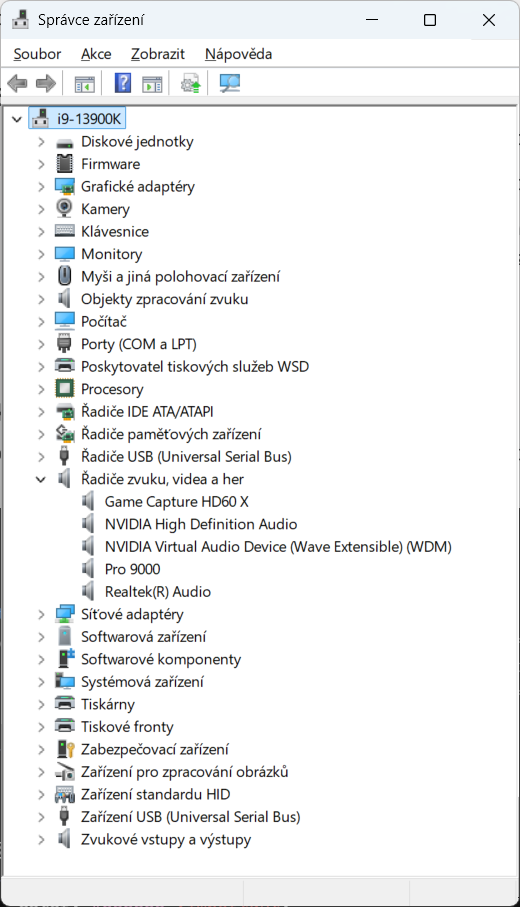Expand the Systémová zařízení category
520x907 pixels.
coord(41,682)
